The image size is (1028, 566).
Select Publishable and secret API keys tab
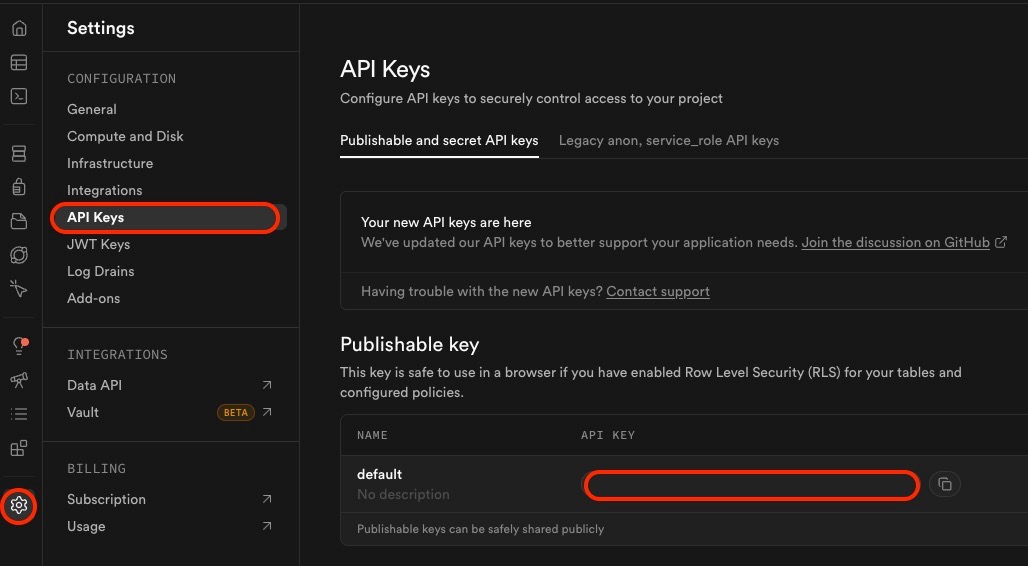(x=439, y=140)
